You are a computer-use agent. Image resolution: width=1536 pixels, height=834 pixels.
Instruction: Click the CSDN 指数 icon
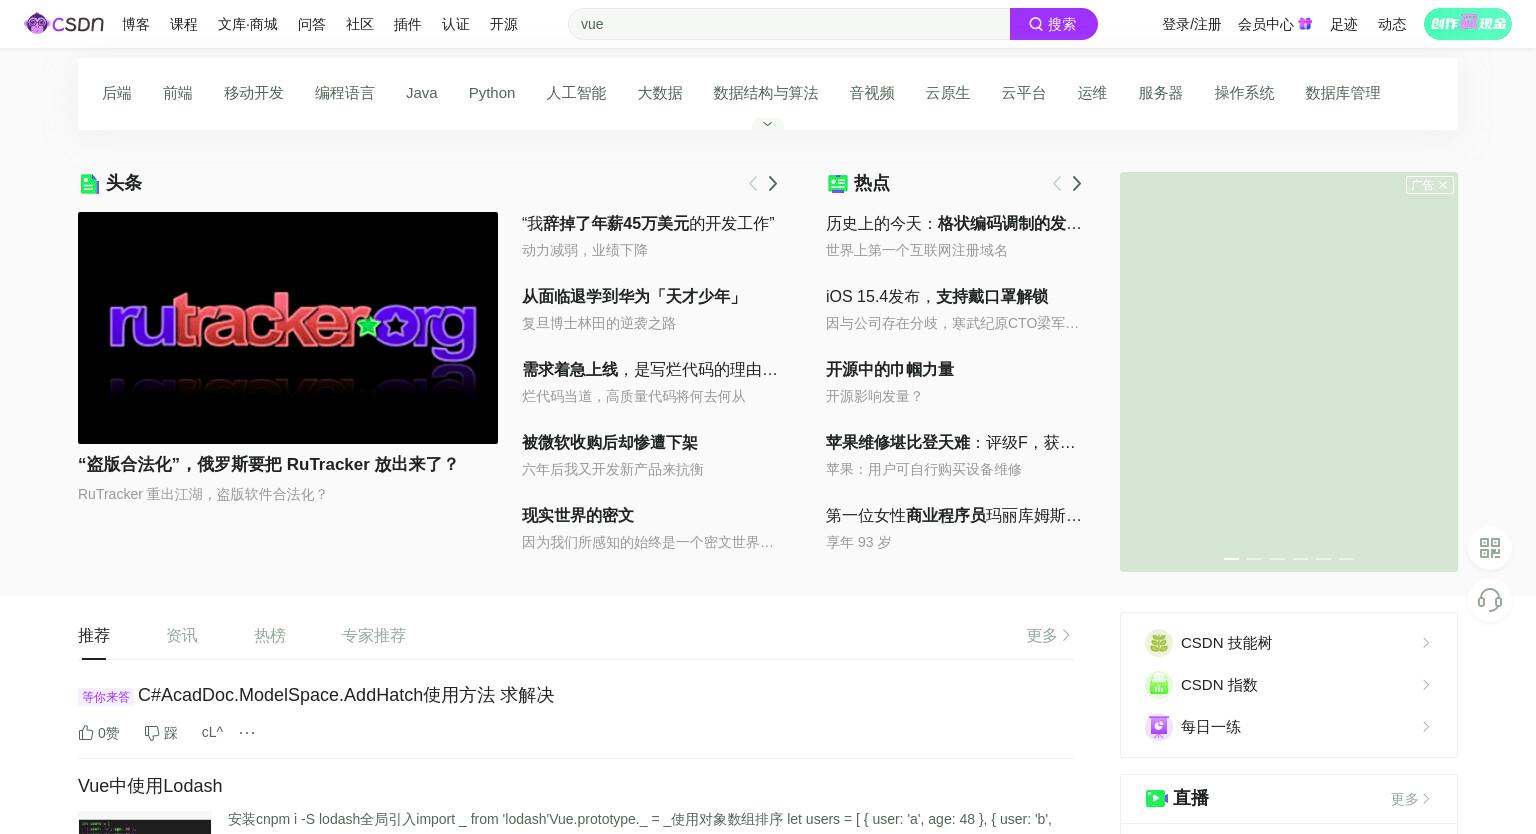pyautogui.click(x=1158, y=685)
